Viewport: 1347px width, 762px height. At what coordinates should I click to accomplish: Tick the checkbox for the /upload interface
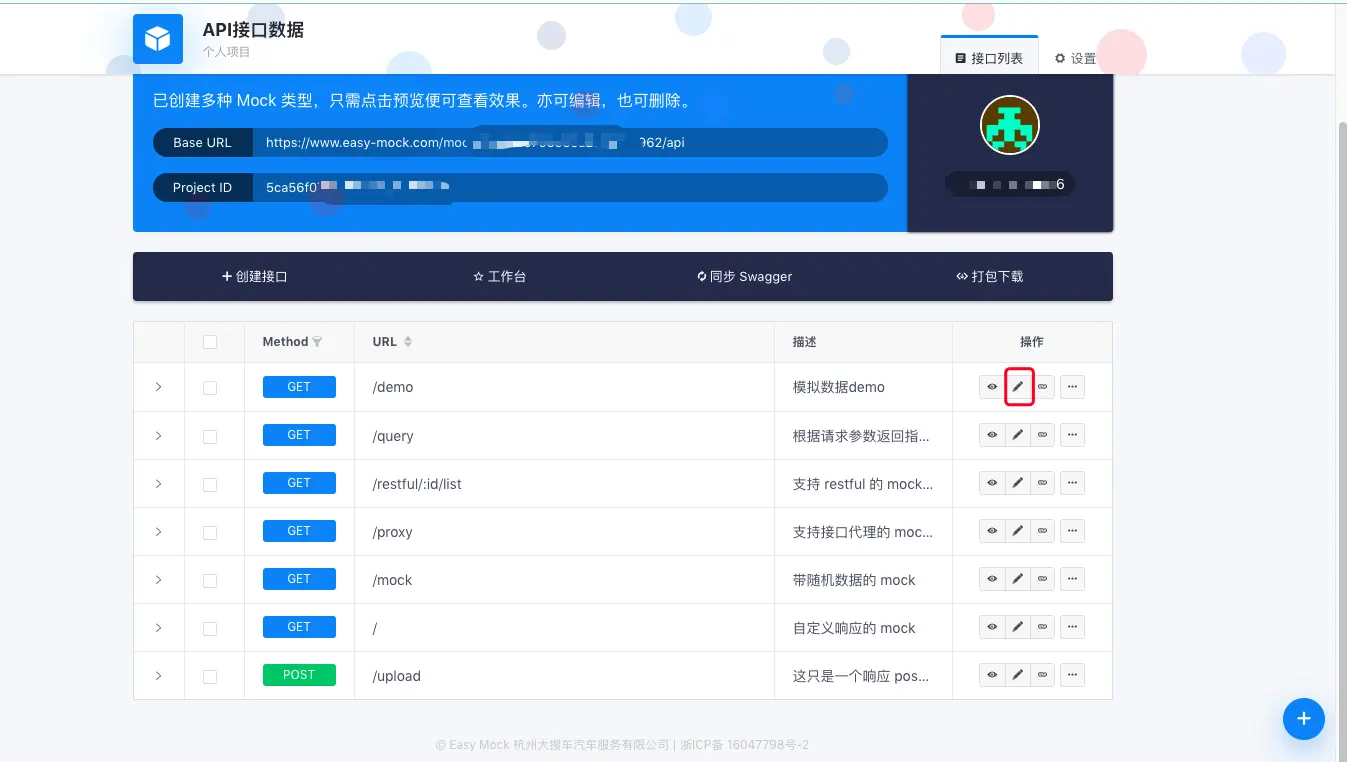coord(211,675)
